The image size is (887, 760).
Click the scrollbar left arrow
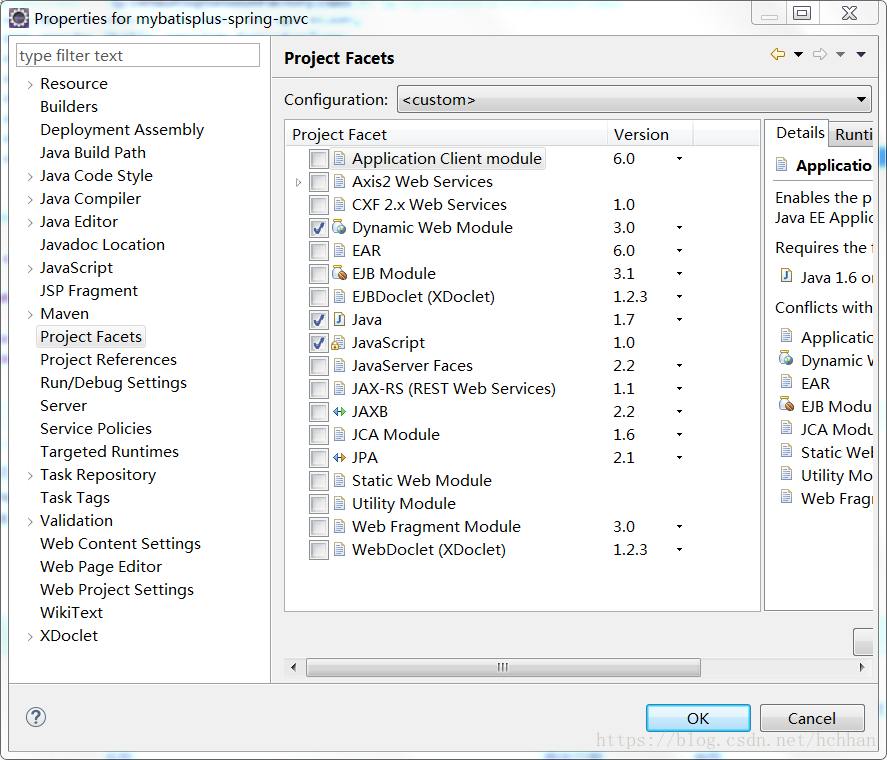click(x=293, y=667)
